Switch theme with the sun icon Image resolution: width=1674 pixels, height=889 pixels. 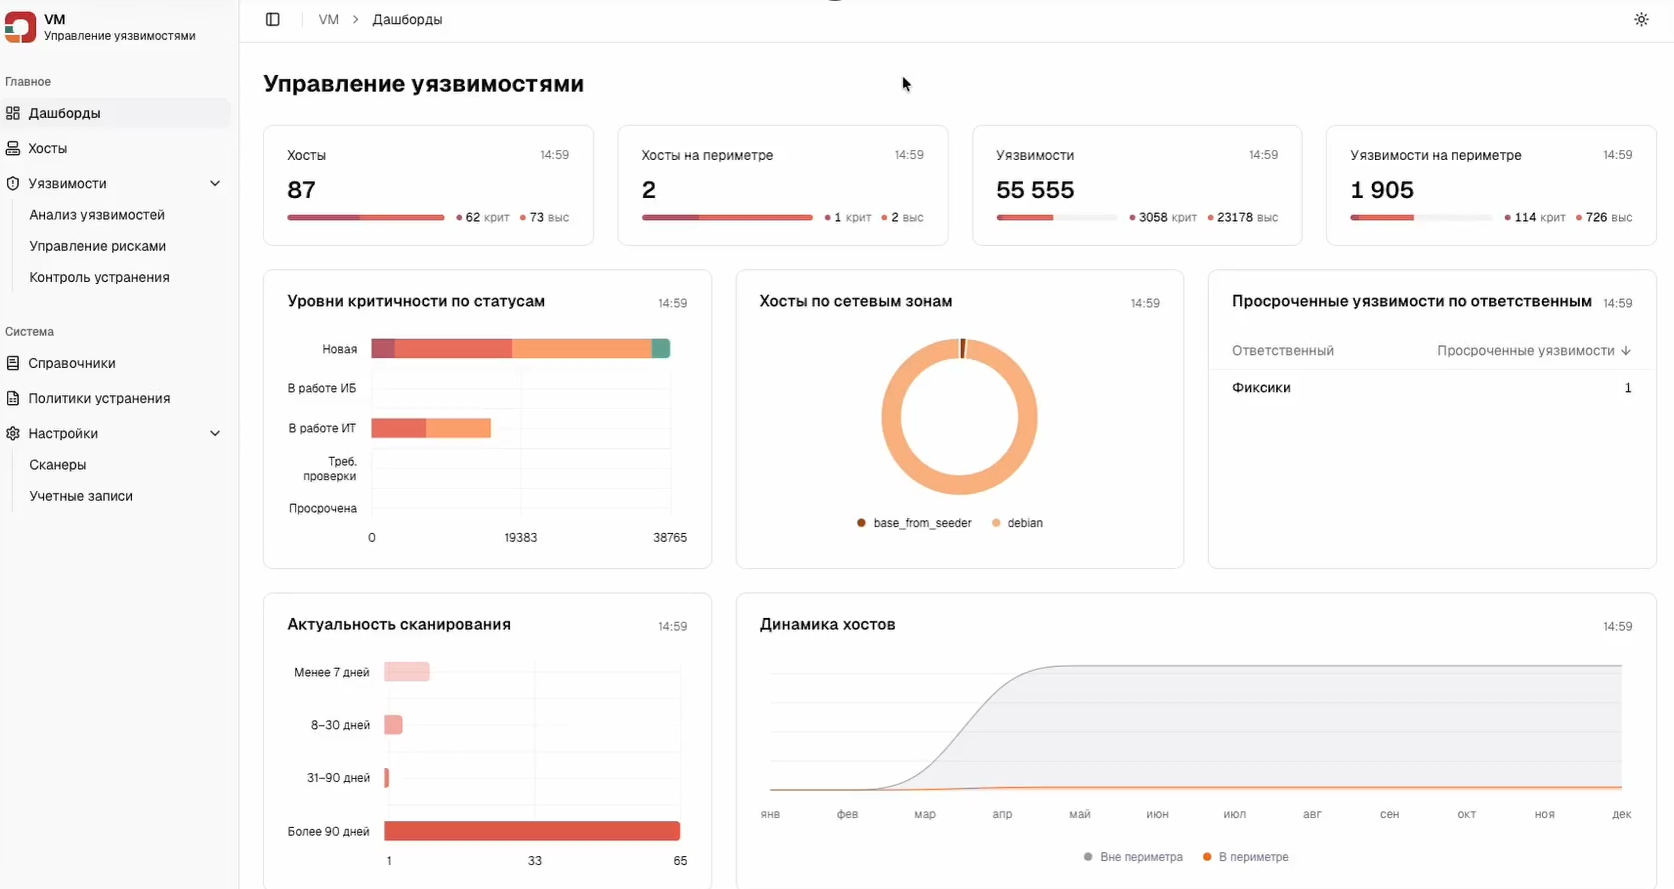pyautogui.click(x=1641, y=20)
